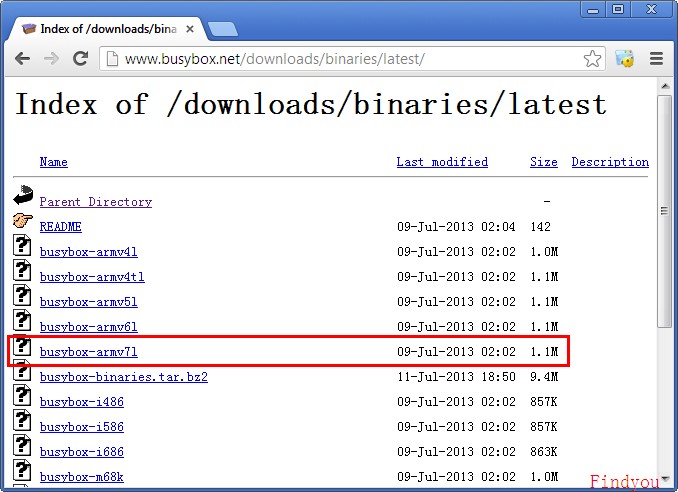The height and width of the screenshot is (492, 678).
Task: Click the file icon next to busybox-armv5l
Action: coord(22,295)
